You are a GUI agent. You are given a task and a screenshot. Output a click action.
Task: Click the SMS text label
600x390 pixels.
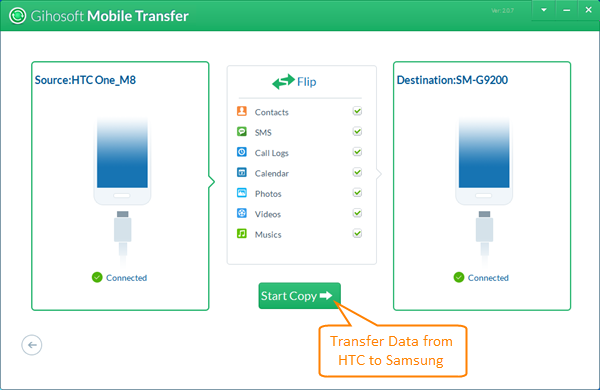click(263, 132)
